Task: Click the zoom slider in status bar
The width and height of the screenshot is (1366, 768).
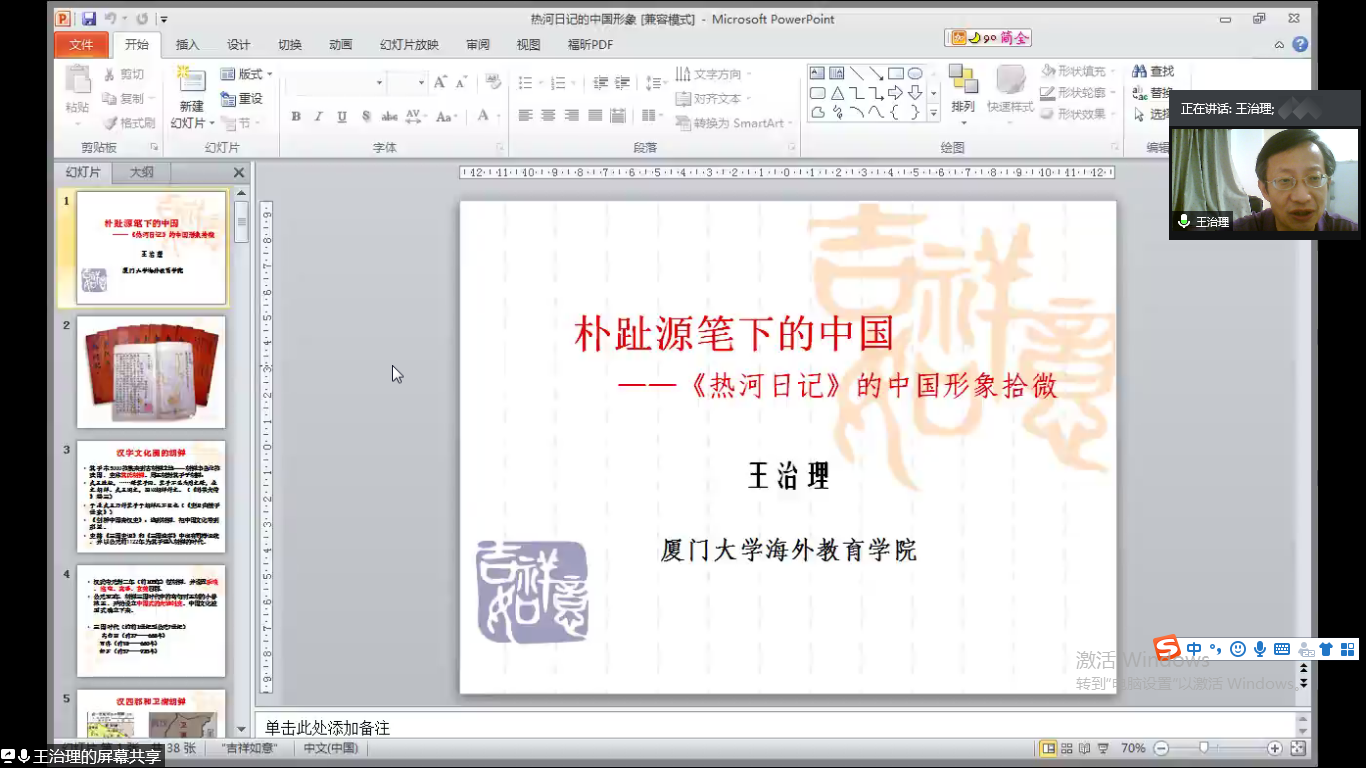Action: point(1204,748)
